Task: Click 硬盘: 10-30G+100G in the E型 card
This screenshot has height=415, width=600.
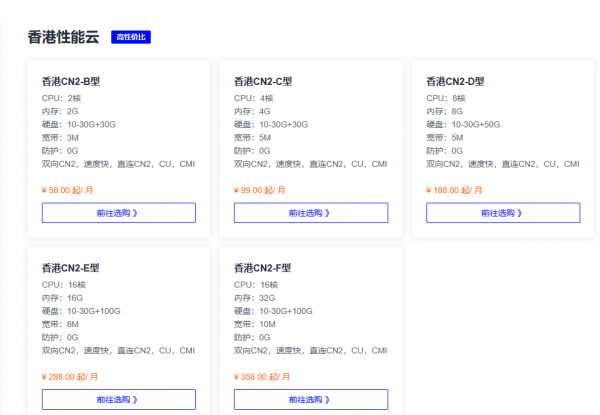Action: 81,311
